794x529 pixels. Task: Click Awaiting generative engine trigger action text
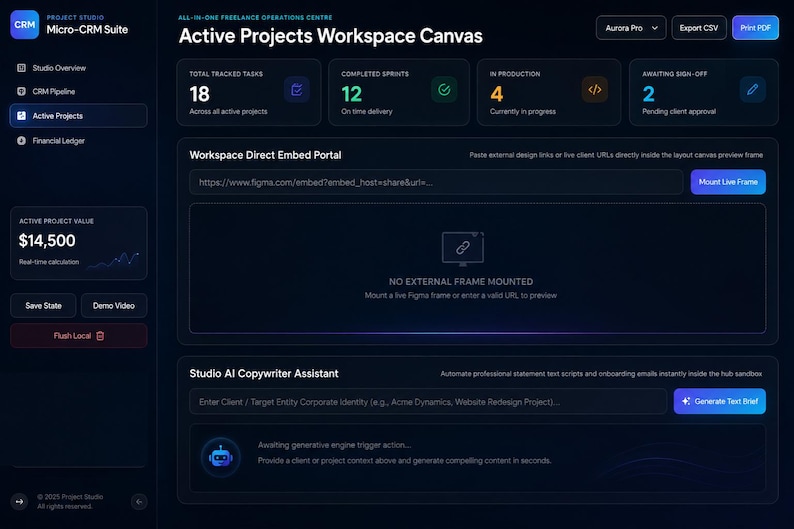334,445
